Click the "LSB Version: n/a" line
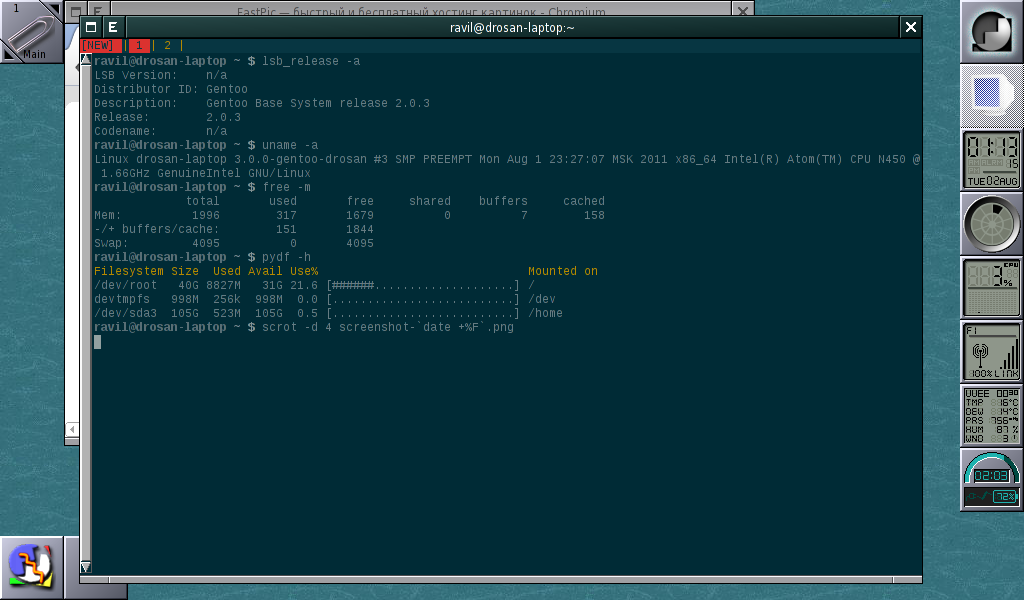This screenshot has width=1024, height=600. pos(161,75)
